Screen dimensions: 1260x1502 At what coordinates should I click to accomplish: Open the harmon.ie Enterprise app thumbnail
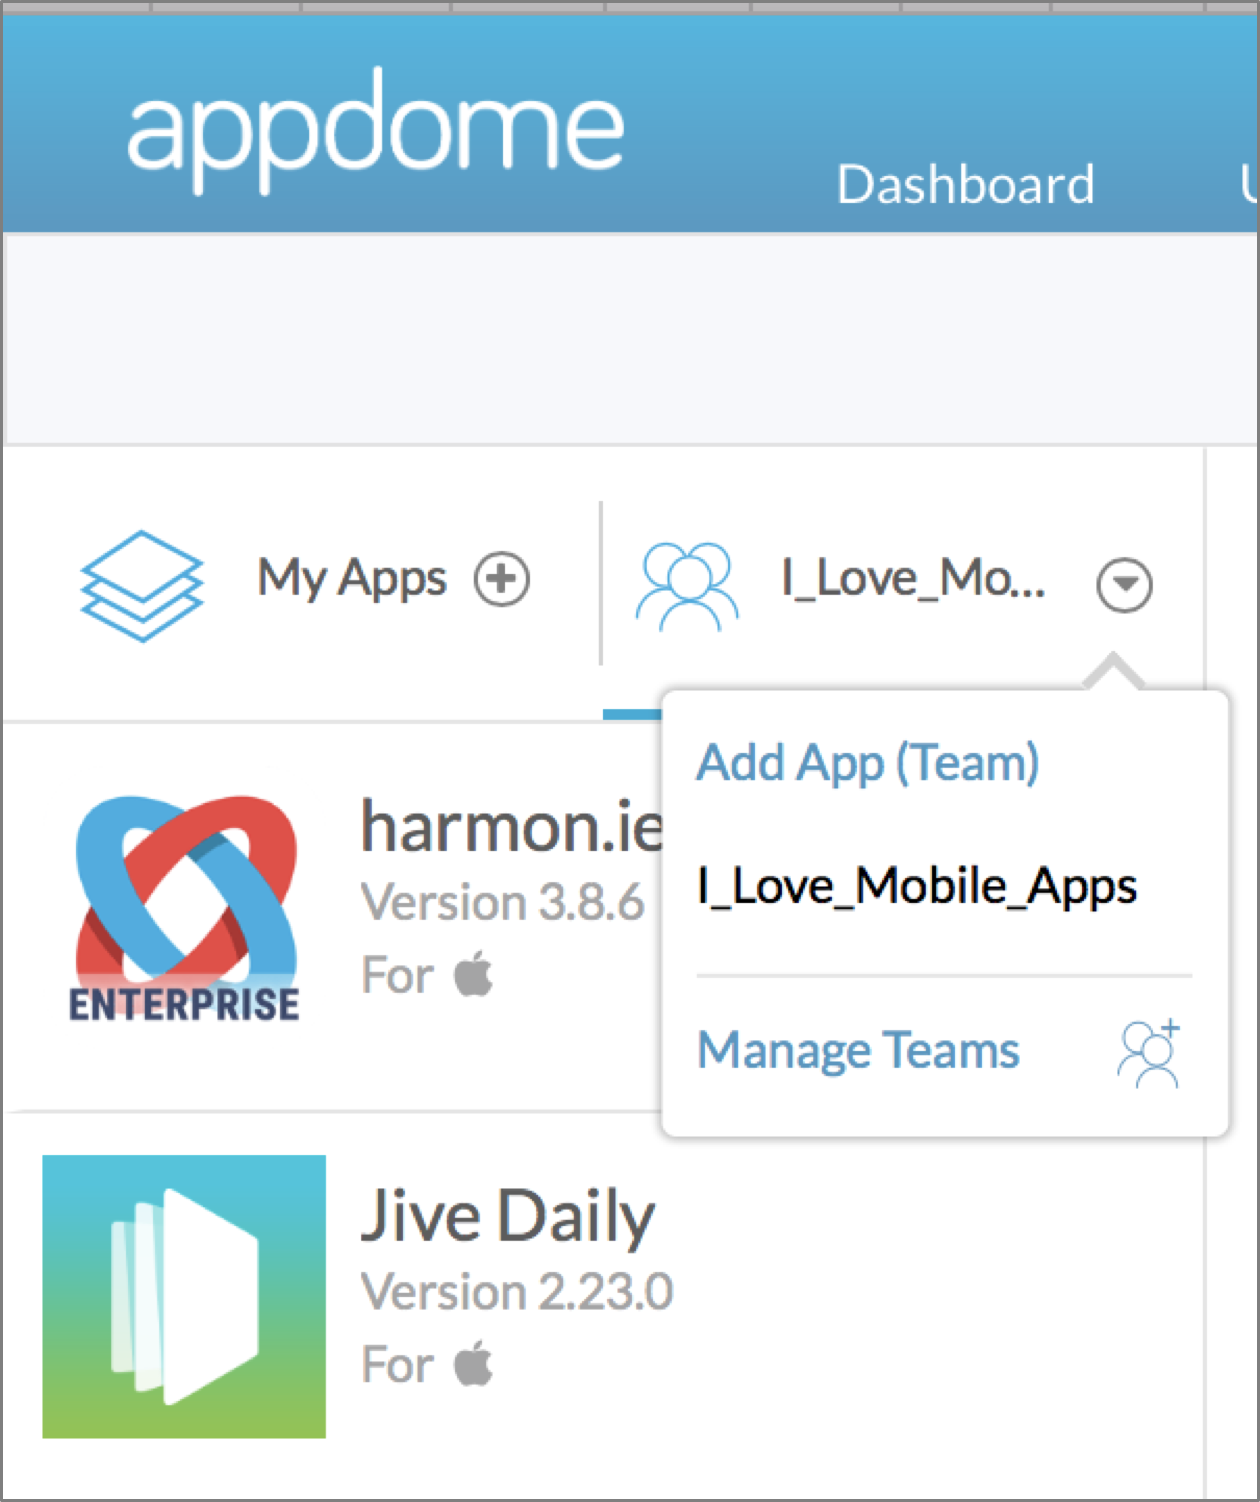point(185,908)
